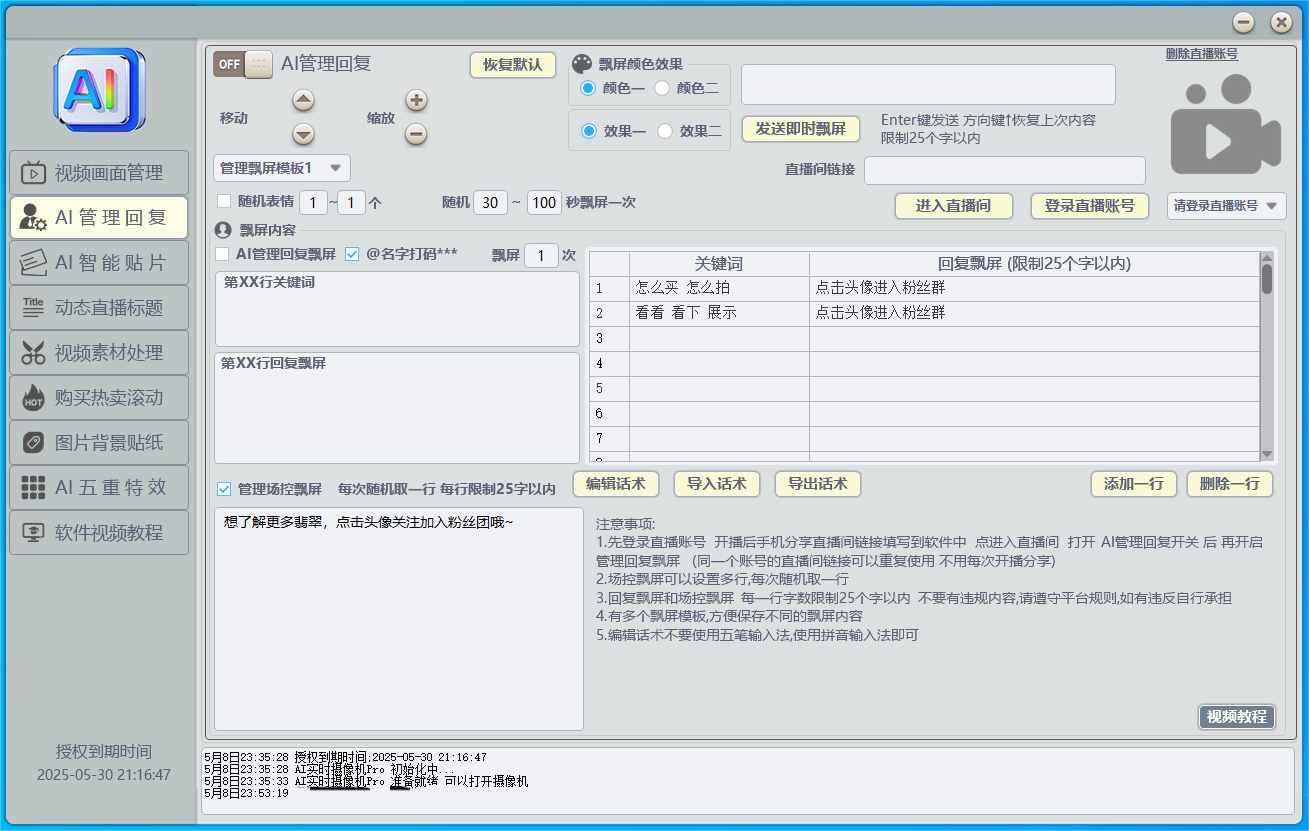Image resolution: width=1309 pixels, height=831 pixels.
Task: Select the 图片背景贴纸 tab
Action: pyautogui.click(x=99, y=443)
